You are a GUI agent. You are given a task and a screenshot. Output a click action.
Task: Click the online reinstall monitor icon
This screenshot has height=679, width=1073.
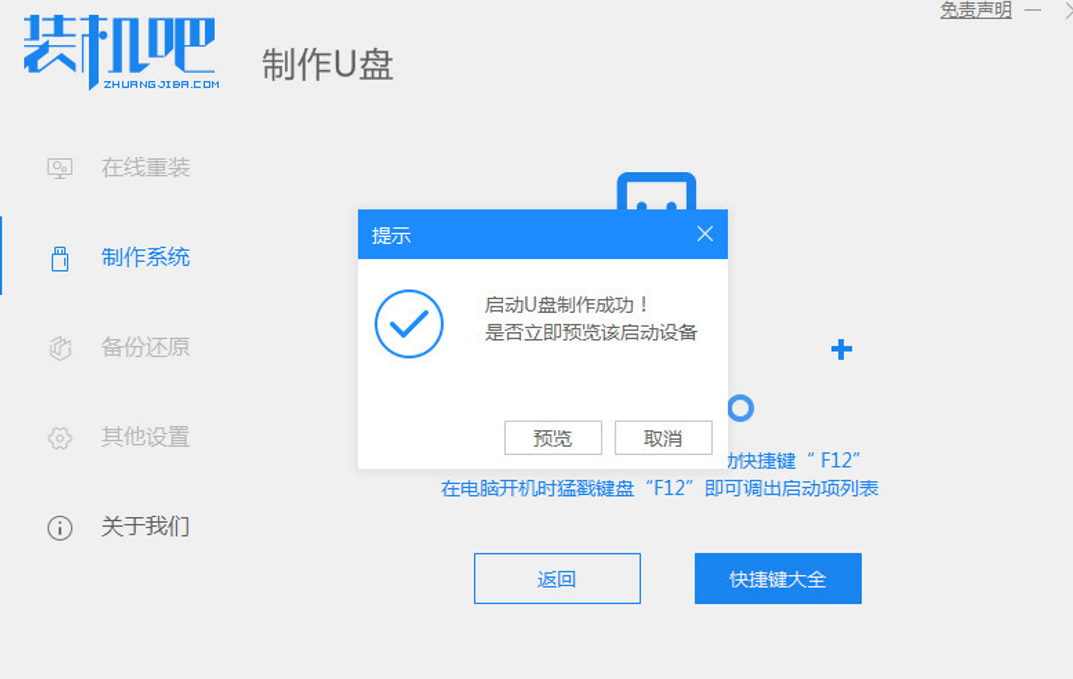point(60,168)
